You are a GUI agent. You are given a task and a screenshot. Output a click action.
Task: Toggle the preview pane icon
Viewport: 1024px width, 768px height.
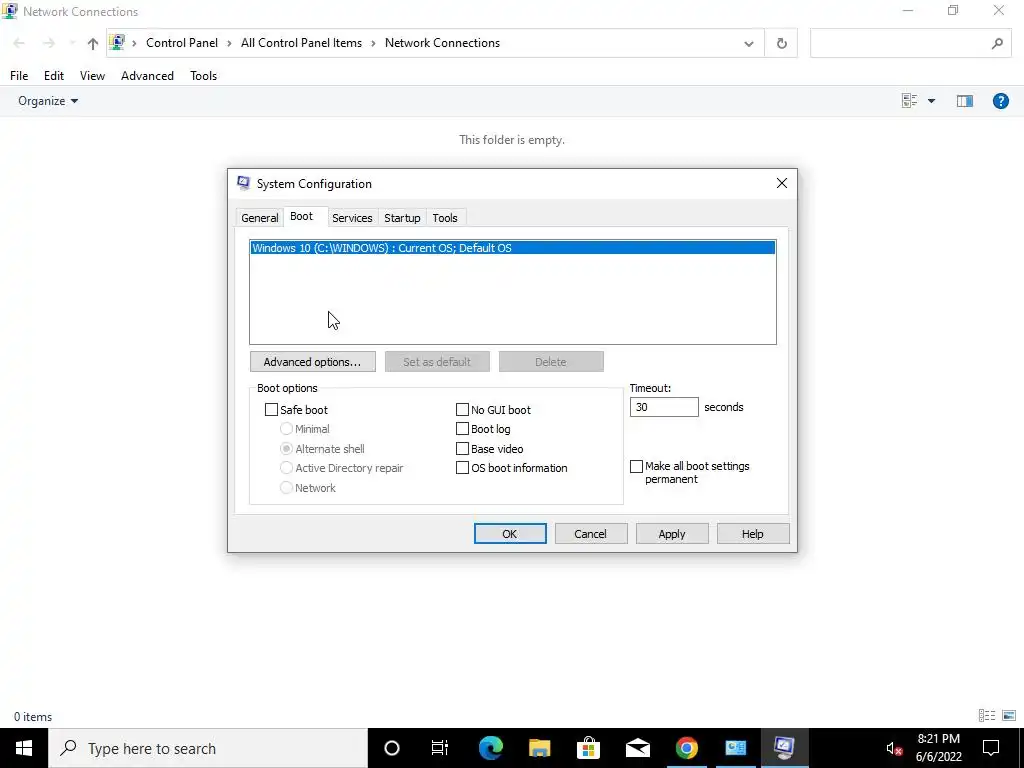(x=965, y=101)
